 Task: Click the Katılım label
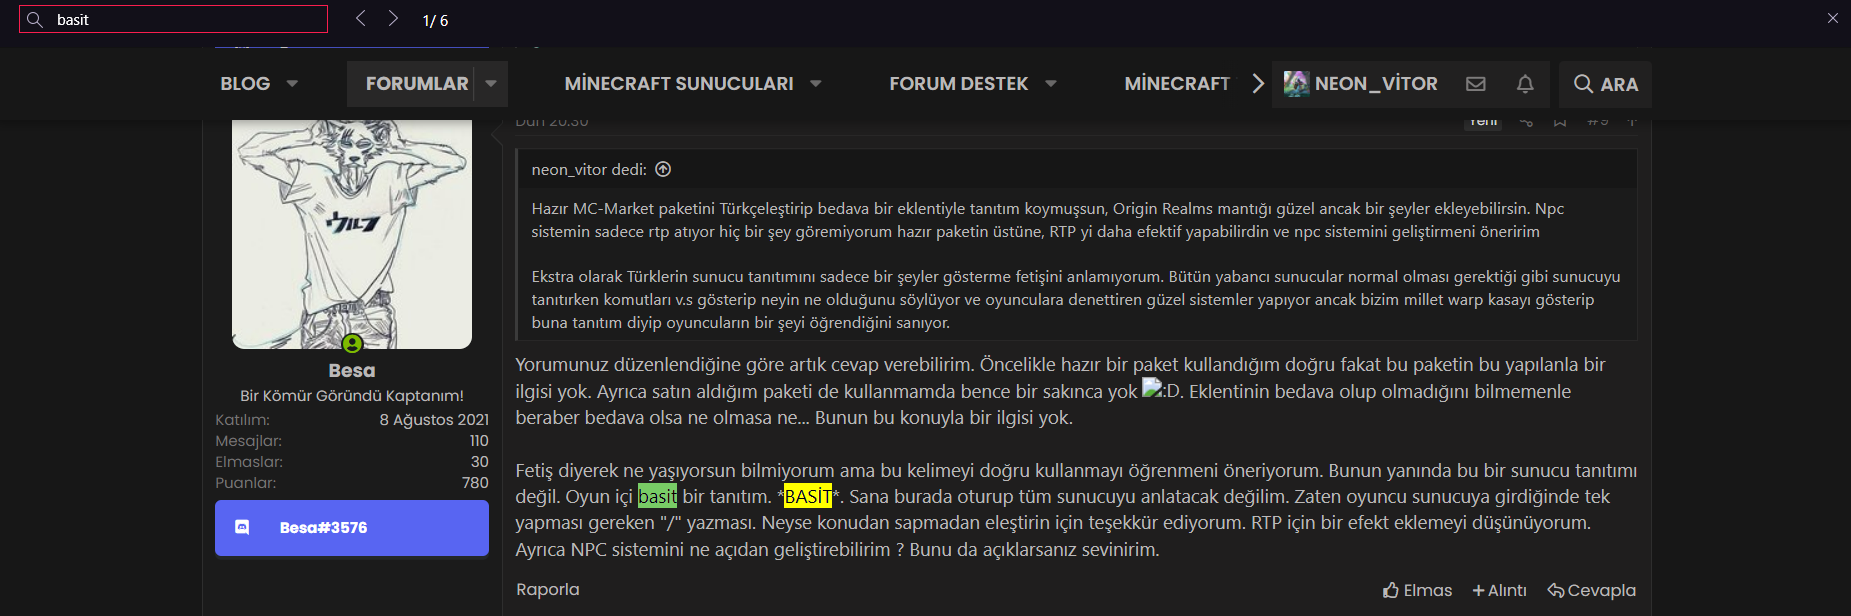[x=242, y=420]
